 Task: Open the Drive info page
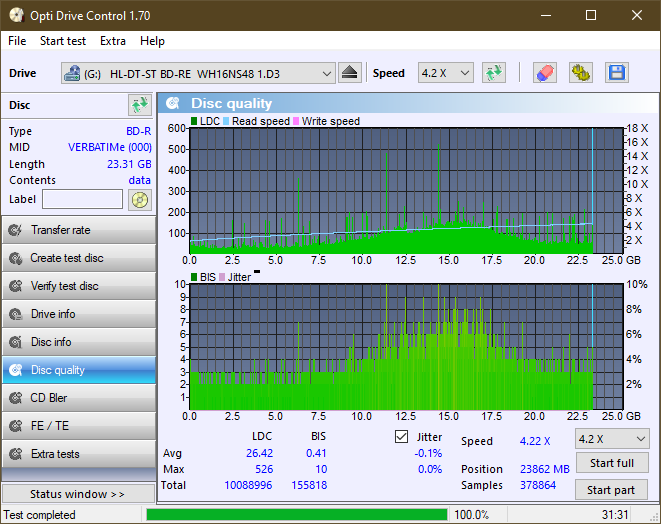79,314
